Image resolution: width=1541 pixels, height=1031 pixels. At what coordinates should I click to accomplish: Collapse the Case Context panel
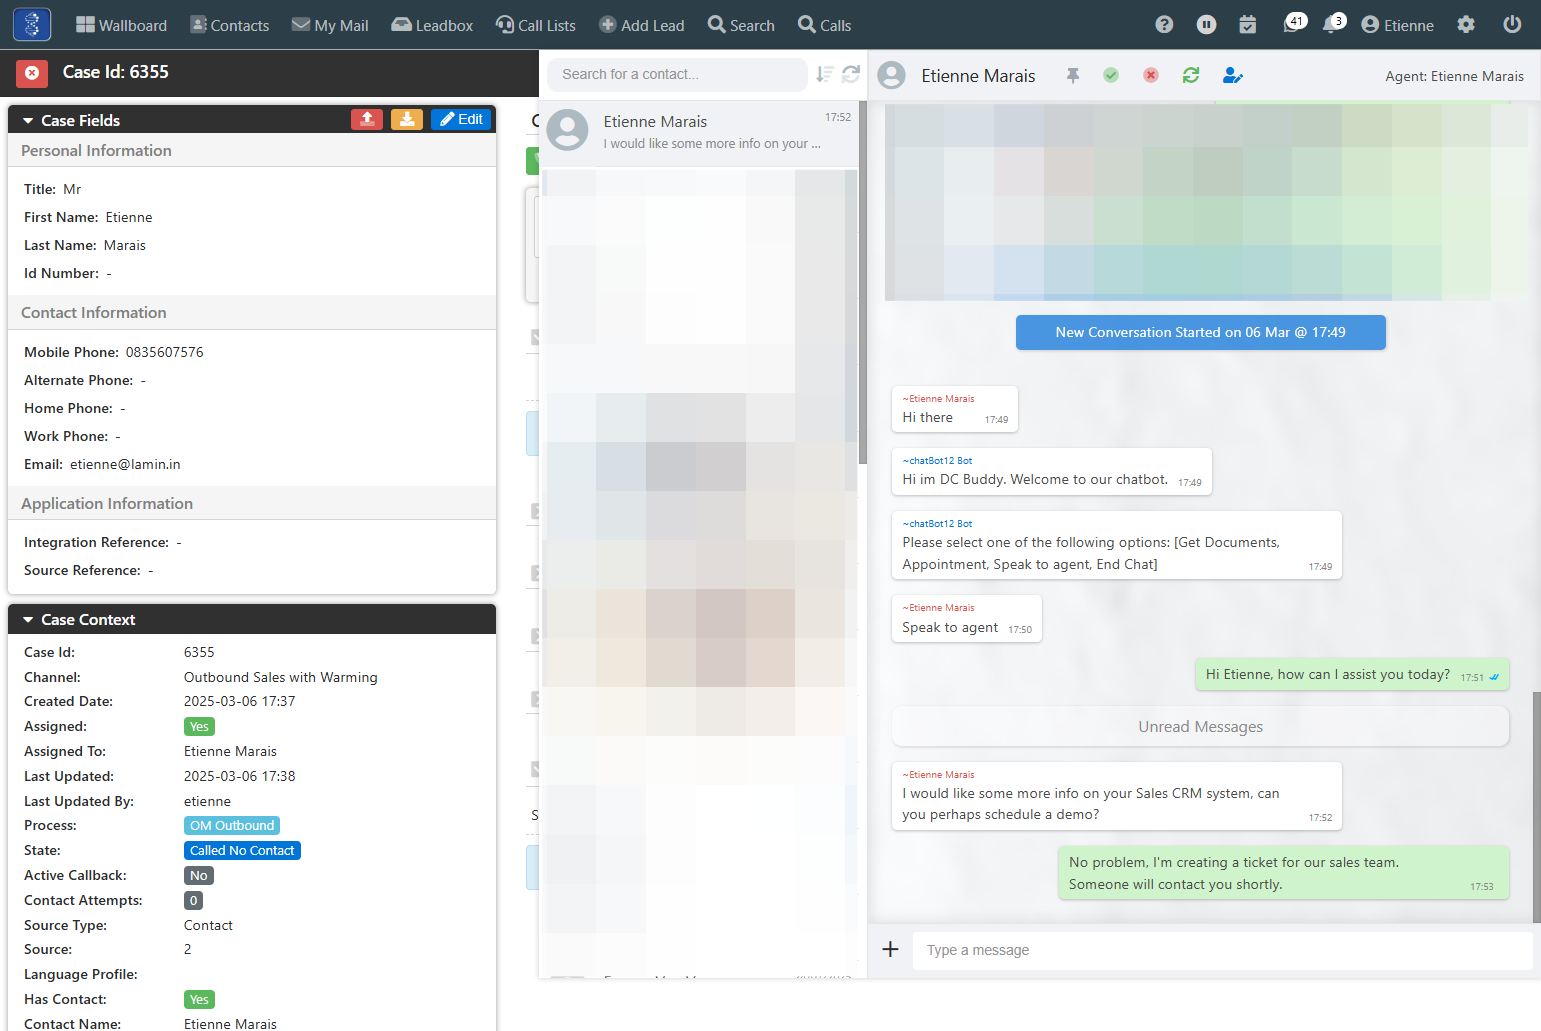tap(28, 620)
